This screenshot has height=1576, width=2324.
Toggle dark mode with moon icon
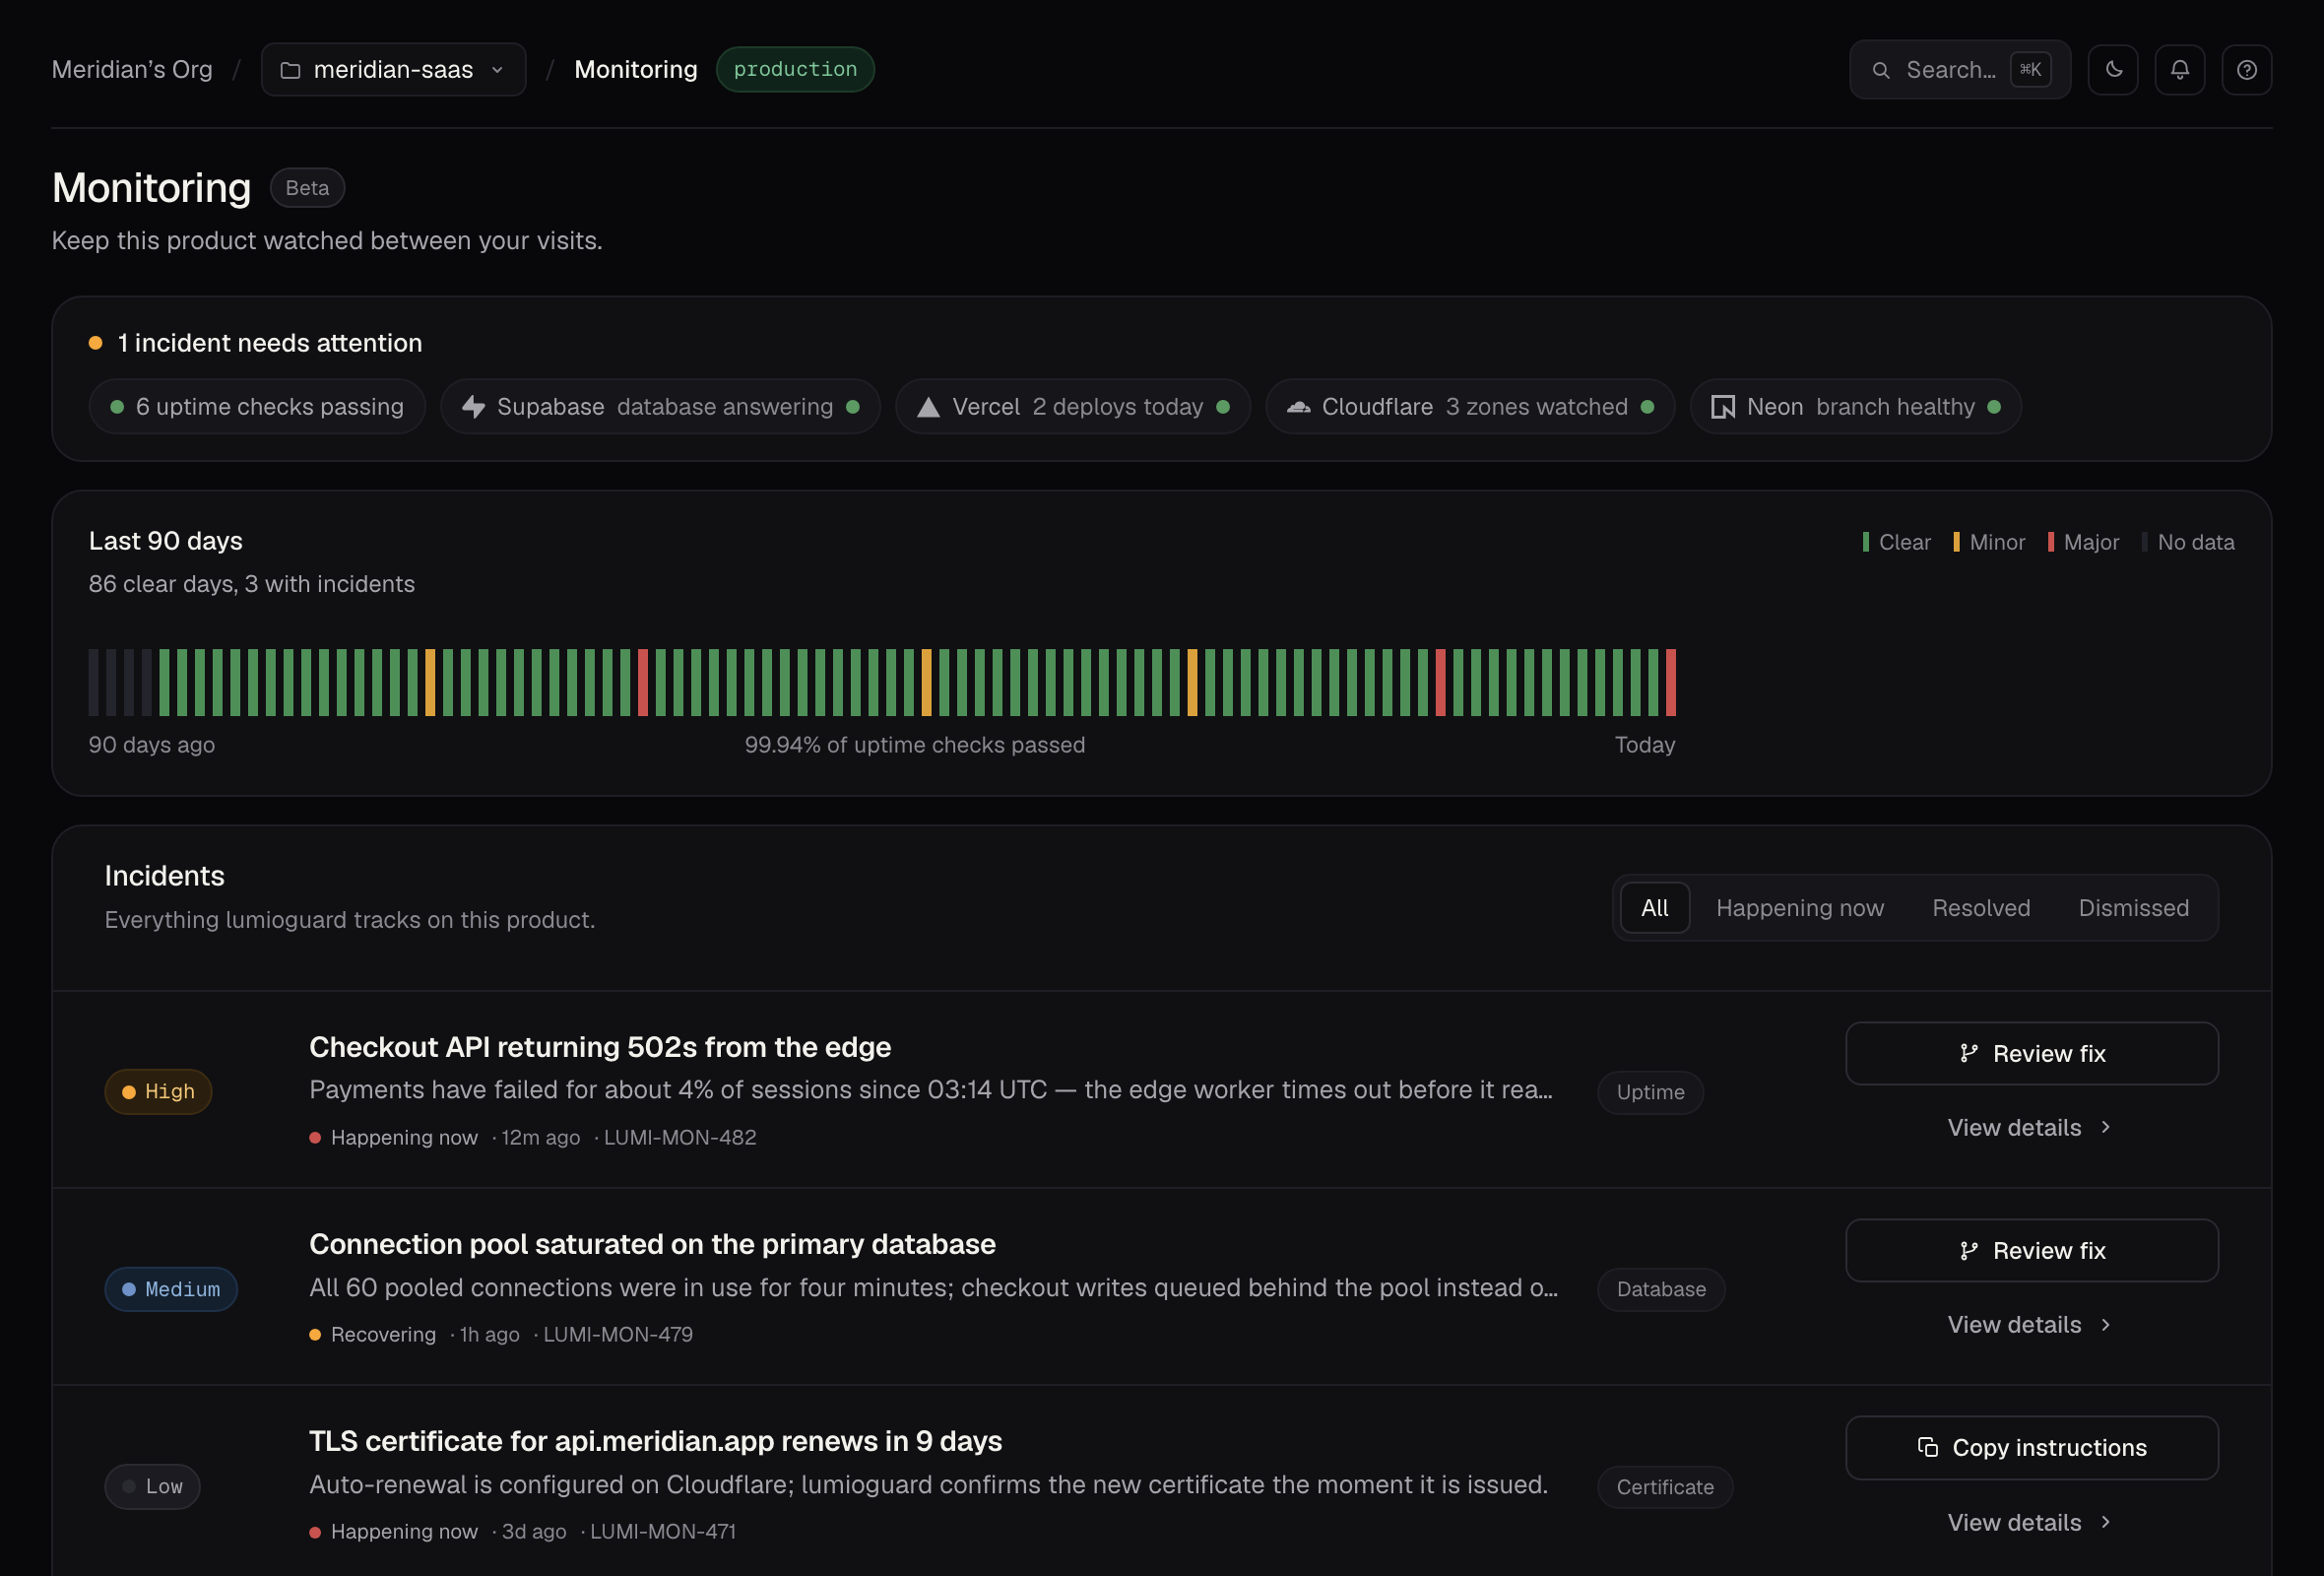(x=2113, y=69)
